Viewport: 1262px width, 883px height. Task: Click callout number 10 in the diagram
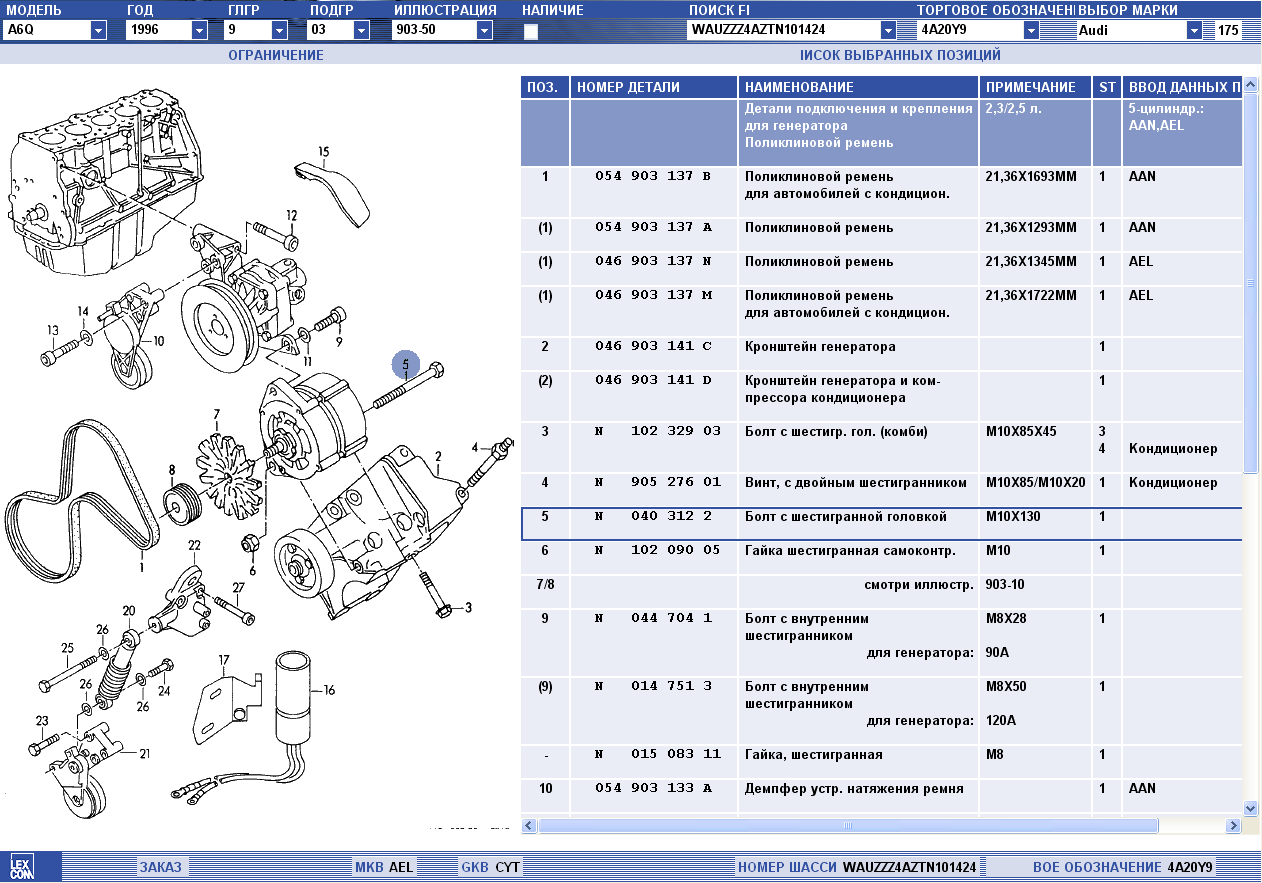(x=158, y=340)
